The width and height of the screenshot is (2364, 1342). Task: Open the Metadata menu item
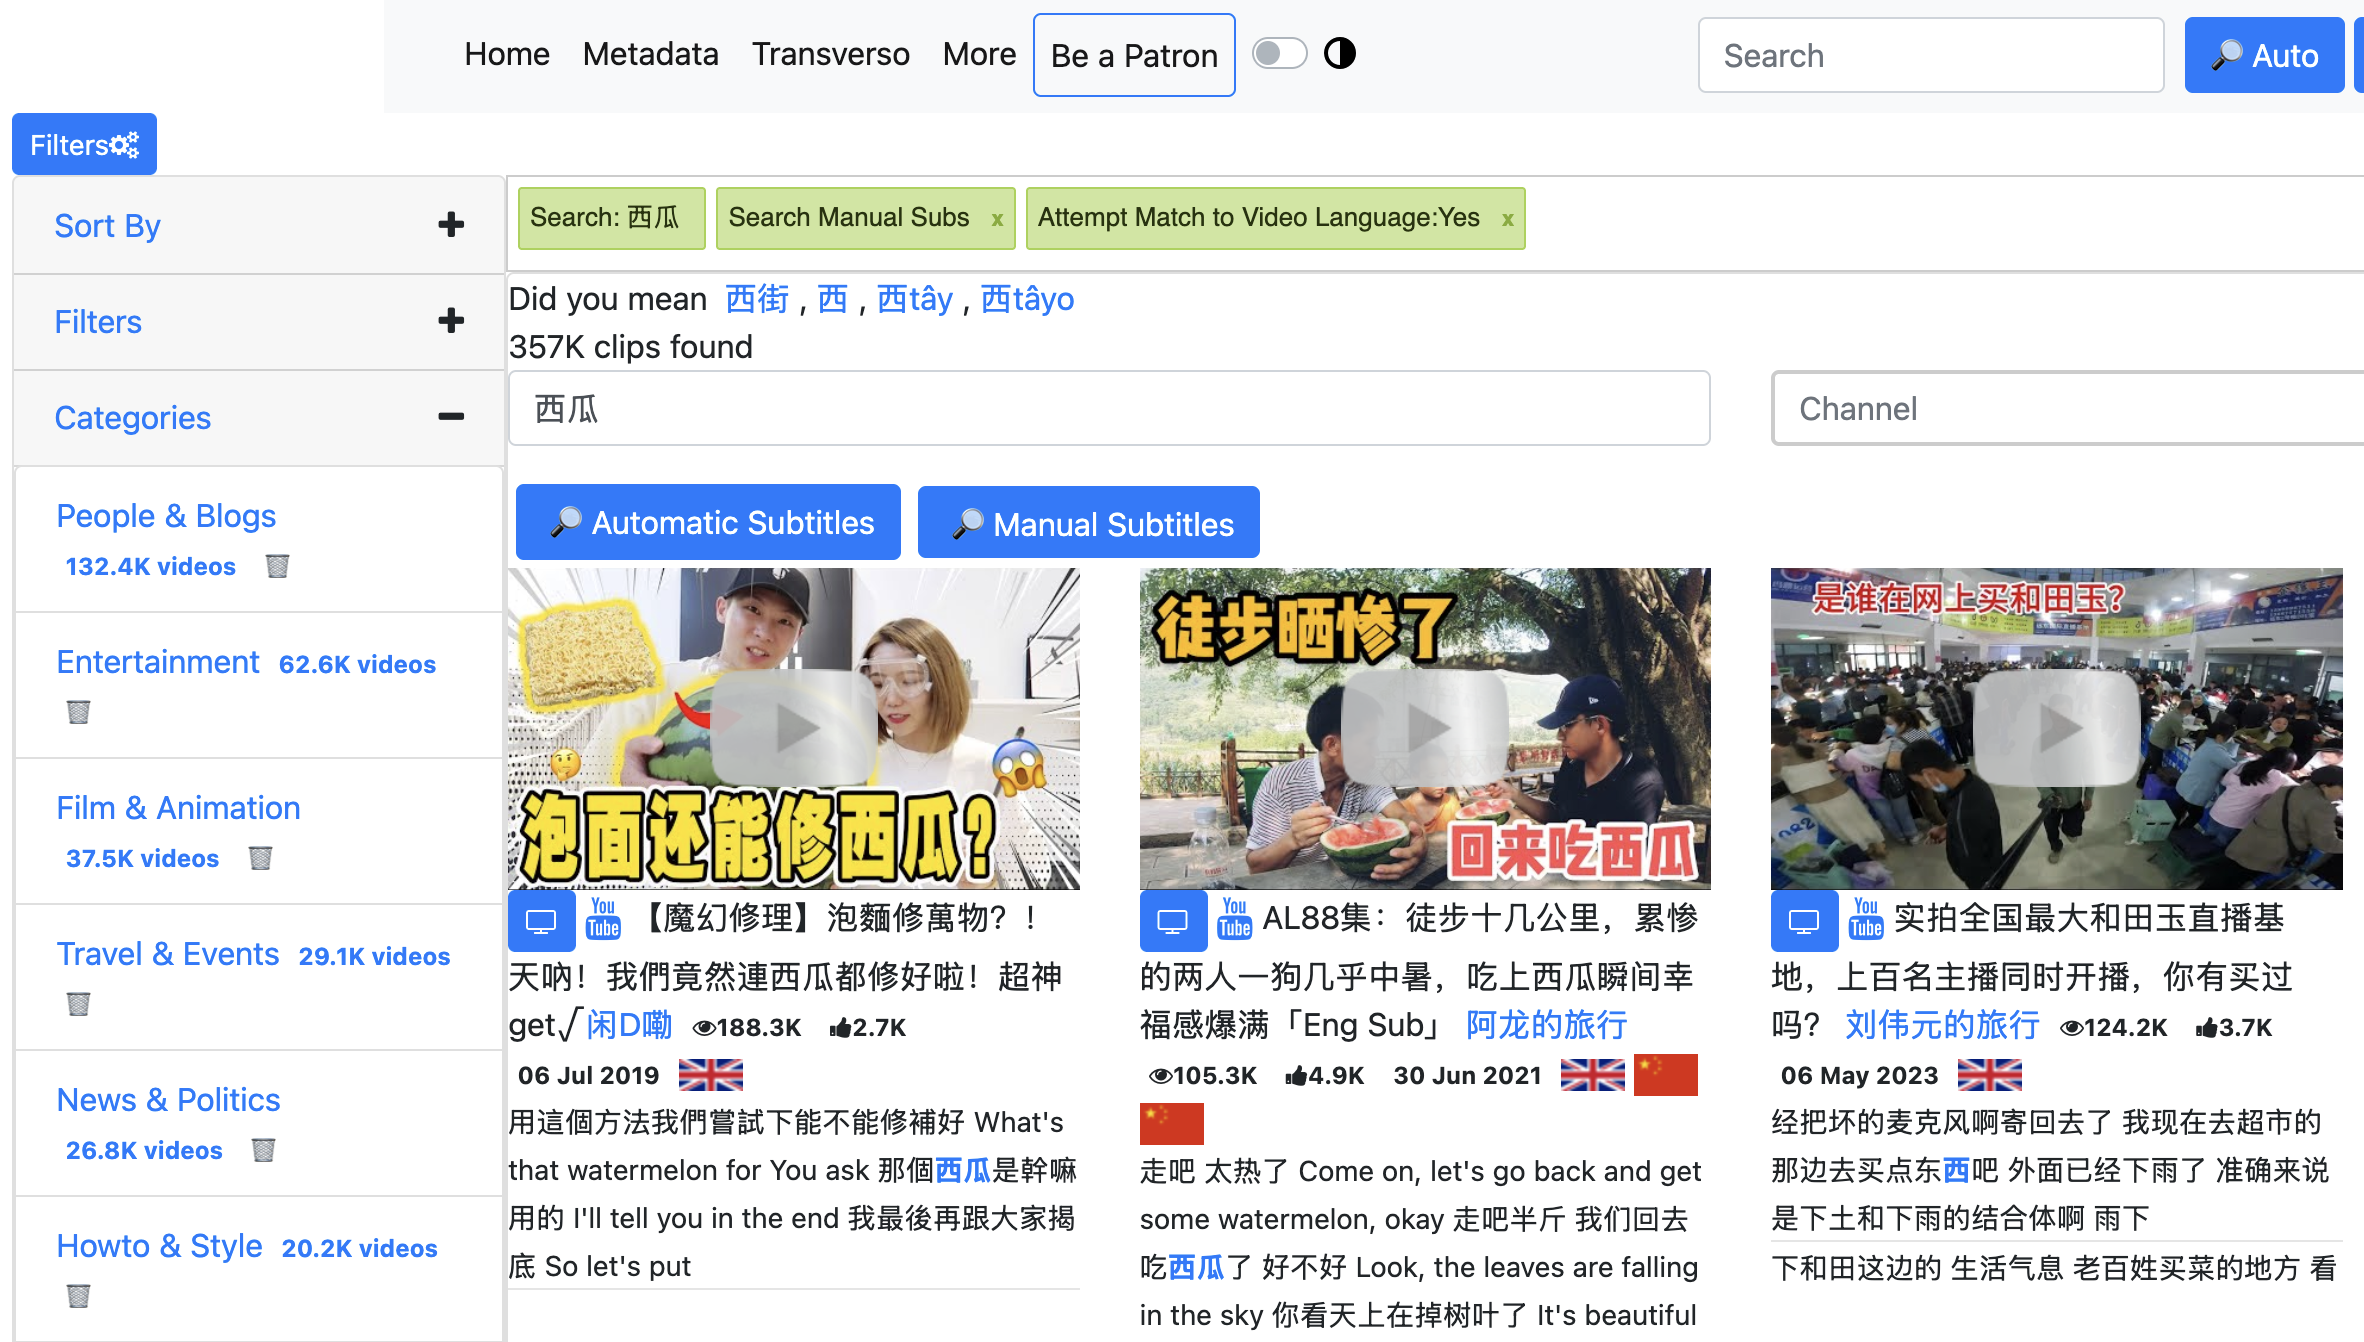coord(650,54)
